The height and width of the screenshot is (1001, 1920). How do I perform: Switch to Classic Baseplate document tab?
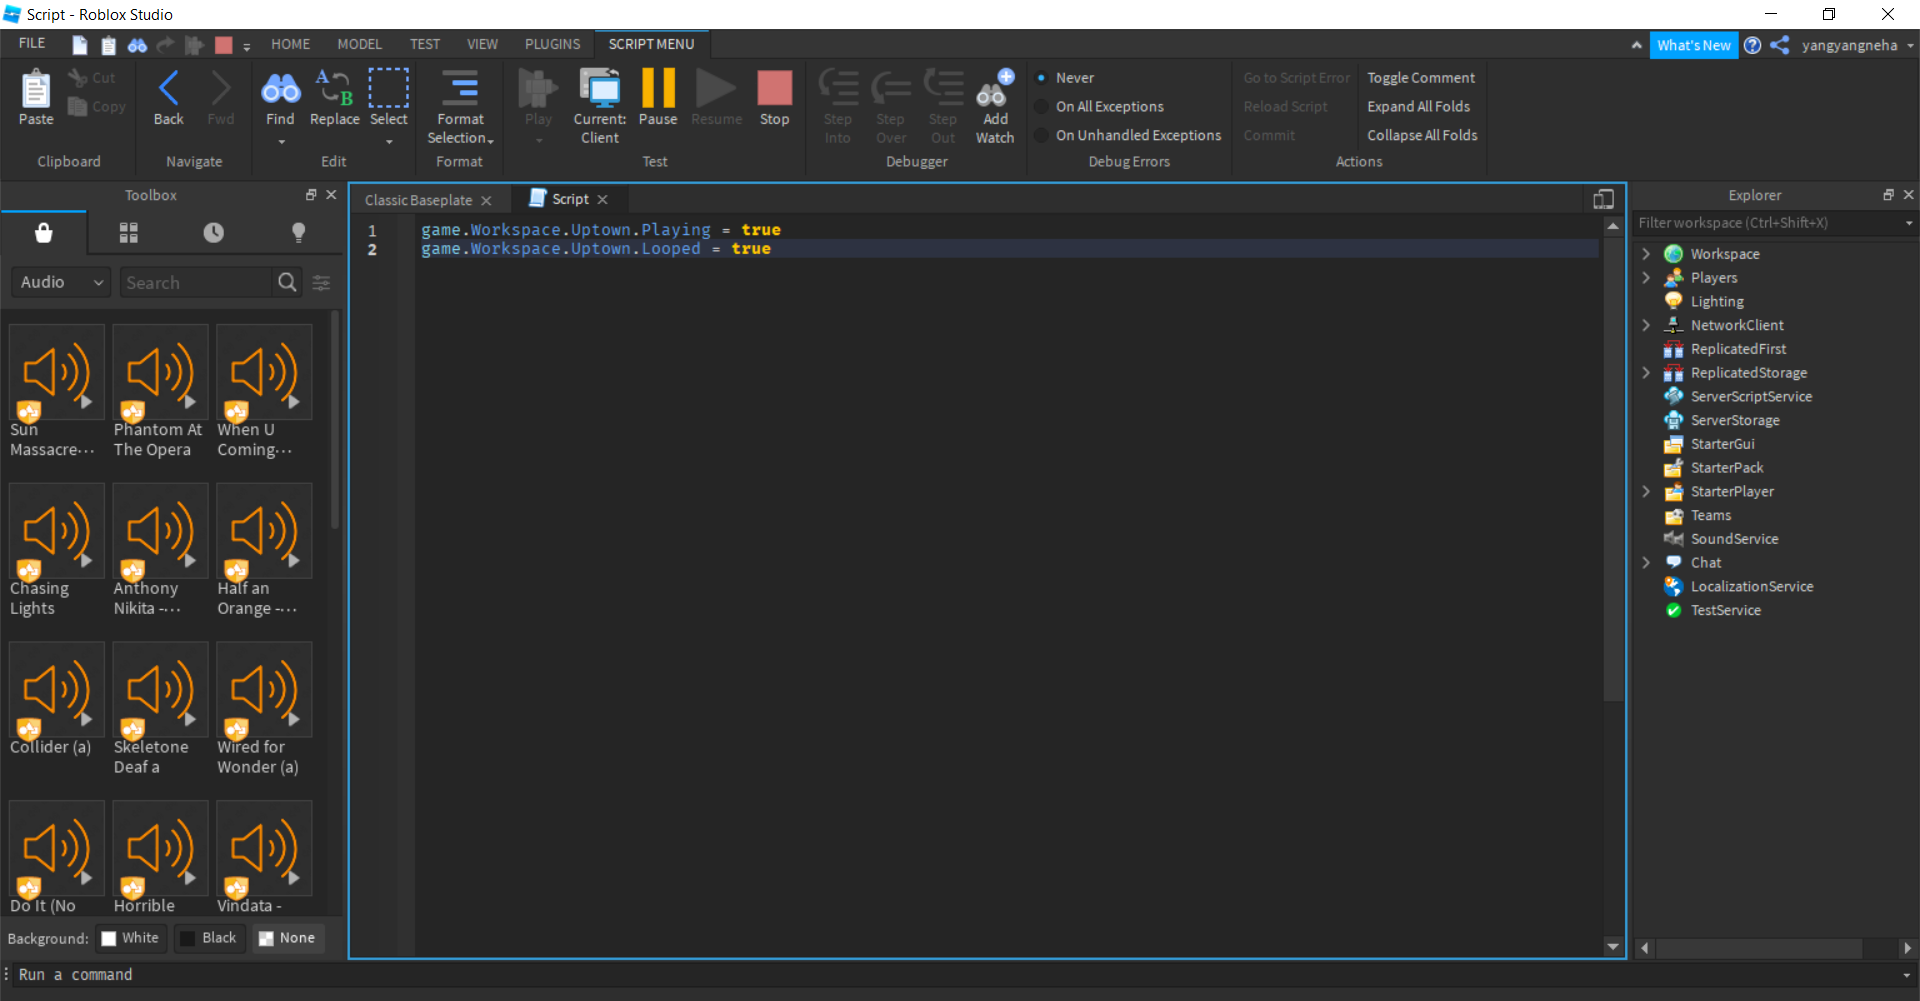[x=418, y=200]
